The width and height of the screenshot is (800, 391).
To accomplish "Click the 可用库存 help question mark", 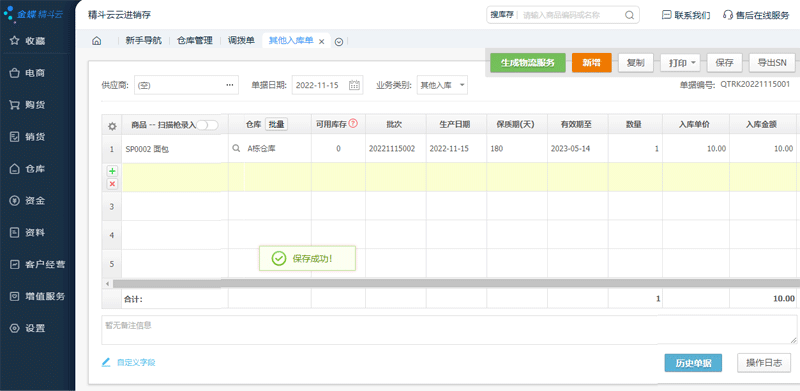I will click(x=353, y=123).
